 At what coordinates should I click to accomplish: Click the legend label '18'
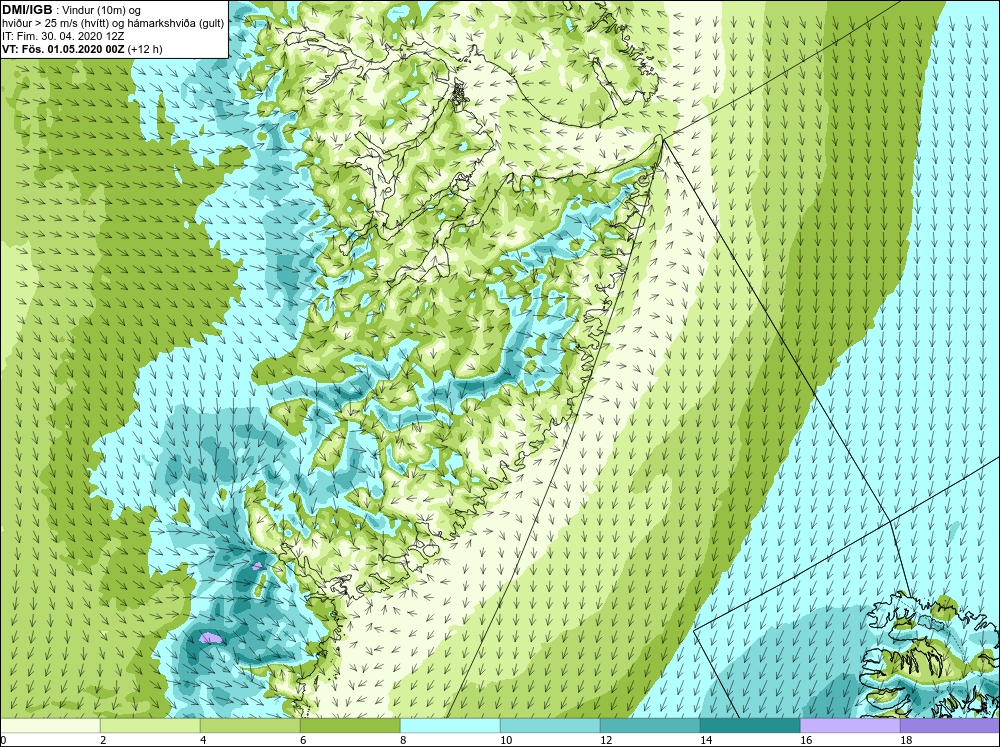pyautogui.click(x=906, y=740)
